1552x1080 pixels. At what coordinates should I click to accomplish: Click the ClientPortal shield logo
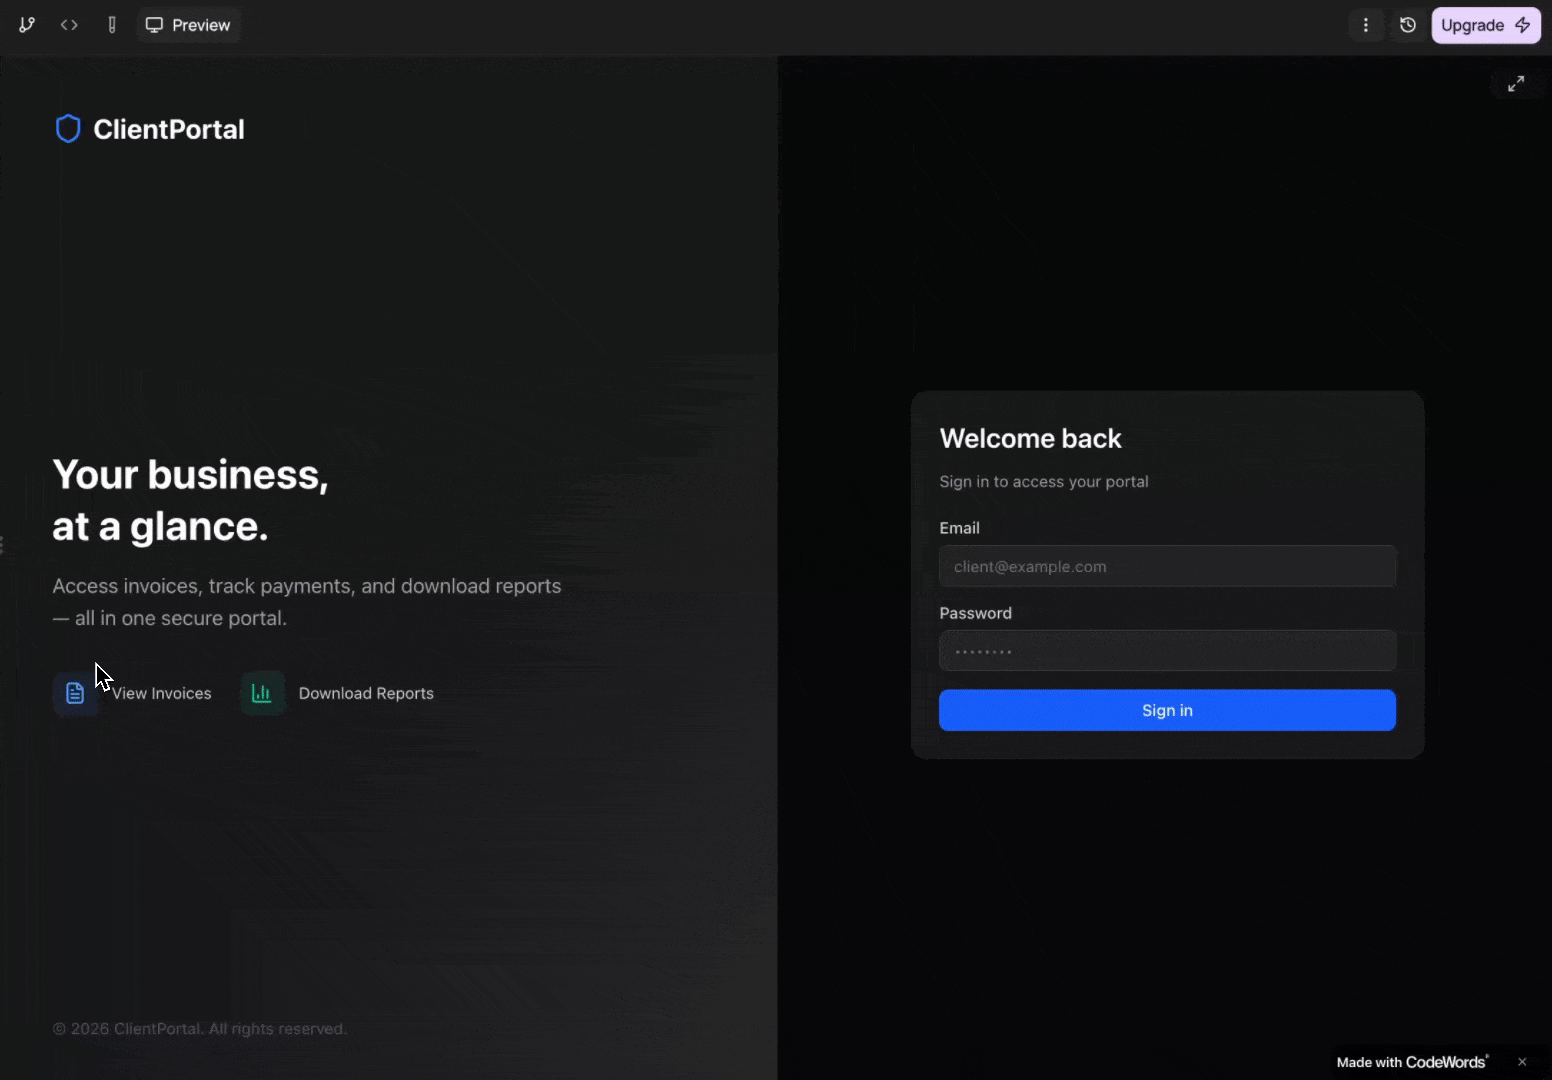(x=68, y=129)
